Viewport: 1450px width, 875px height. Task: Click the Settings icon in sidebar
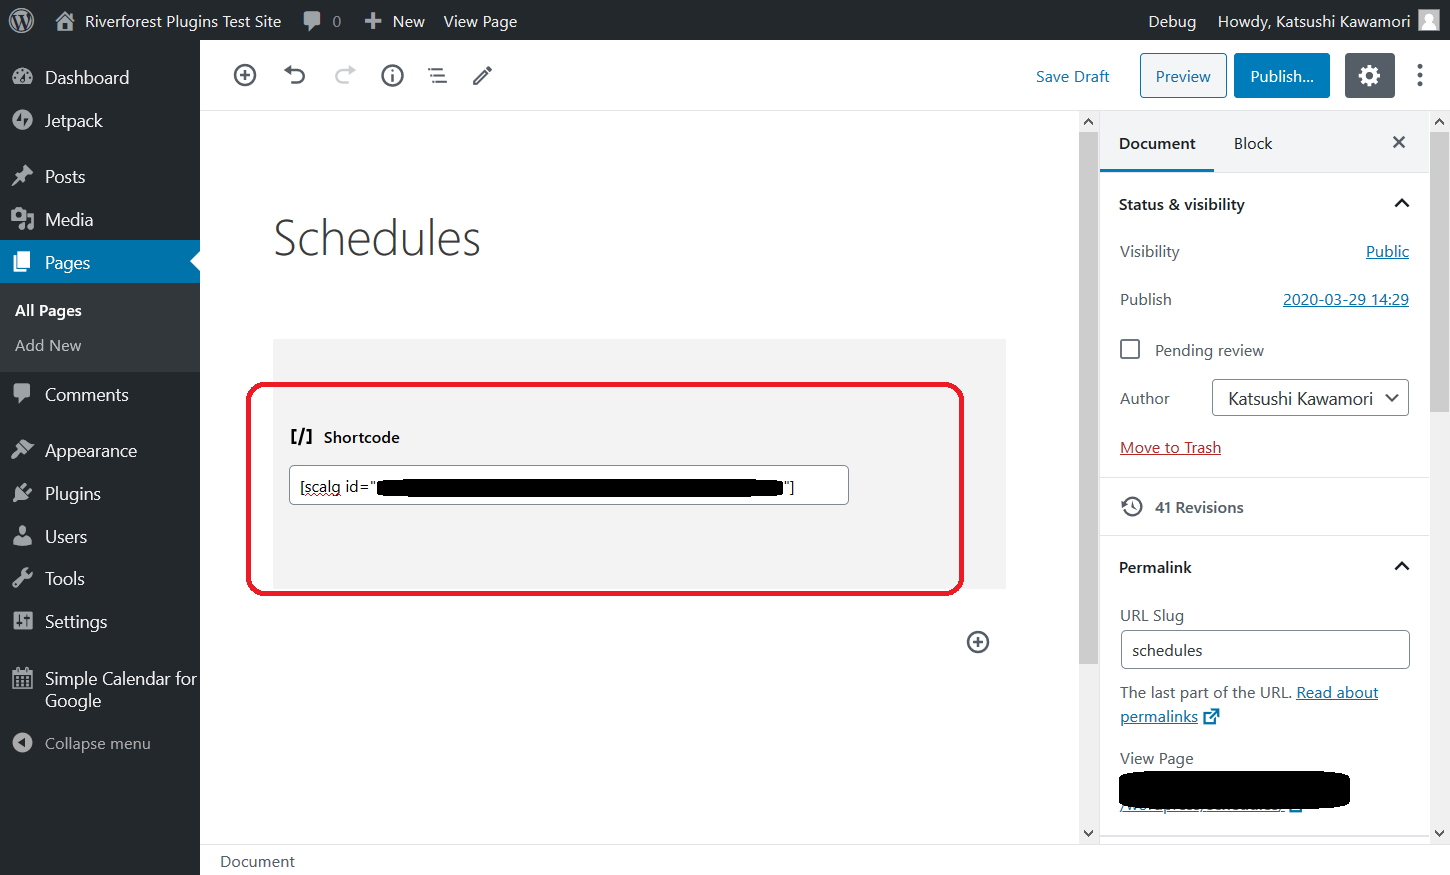pyautogui.click(x=22, y=621)
